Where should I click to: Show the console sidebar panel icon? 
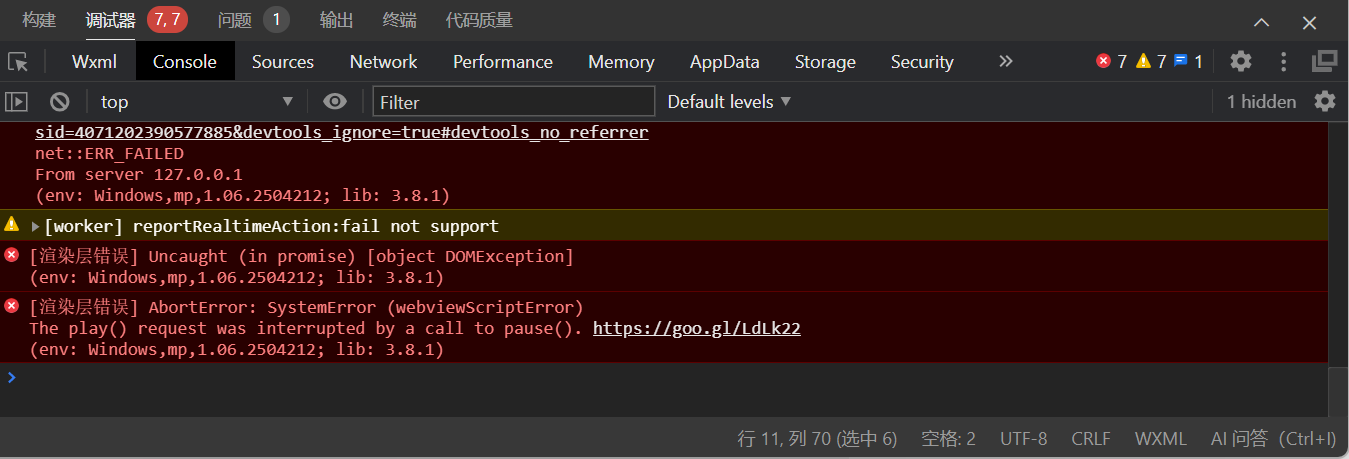[x=17, y=101]
